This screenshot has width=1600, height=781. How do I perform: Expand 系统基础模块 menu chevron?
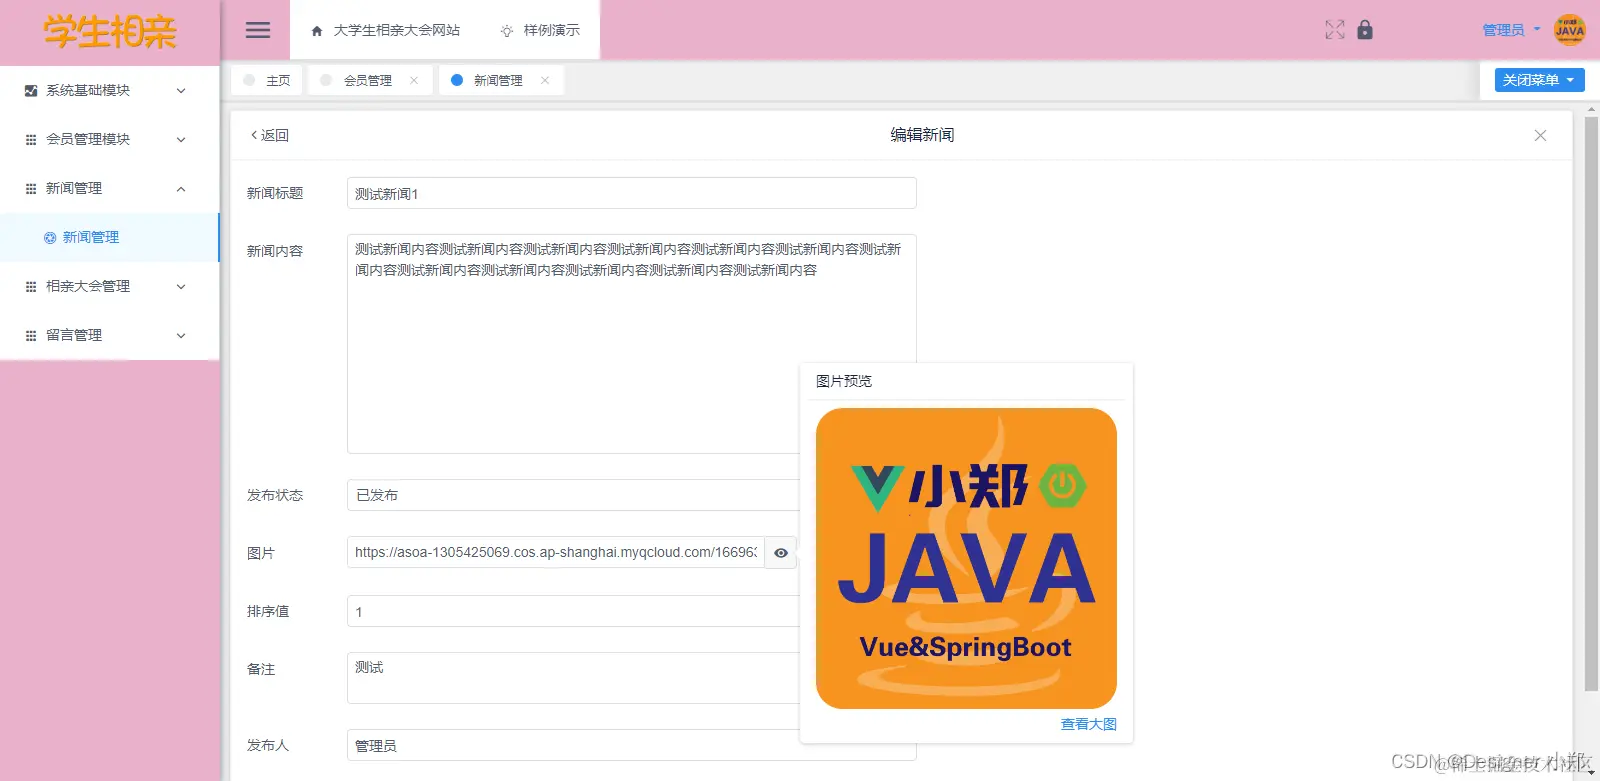181,90
